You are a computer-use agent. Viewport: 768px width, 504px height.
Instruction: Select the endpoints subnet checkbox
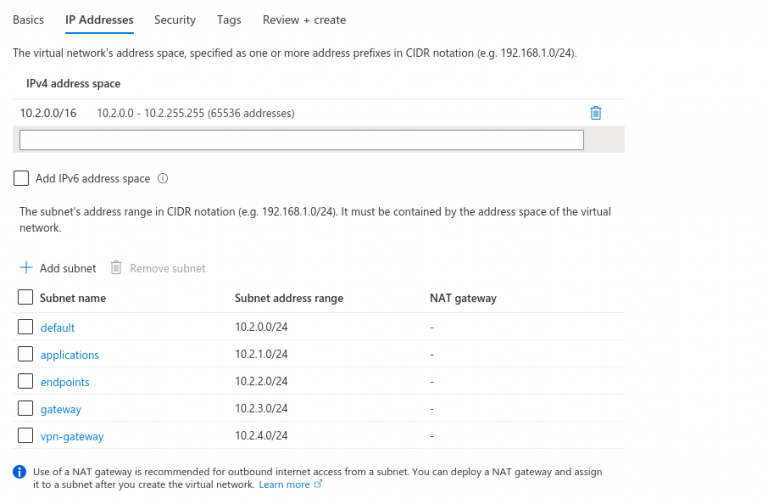click(x=25, y=381)
